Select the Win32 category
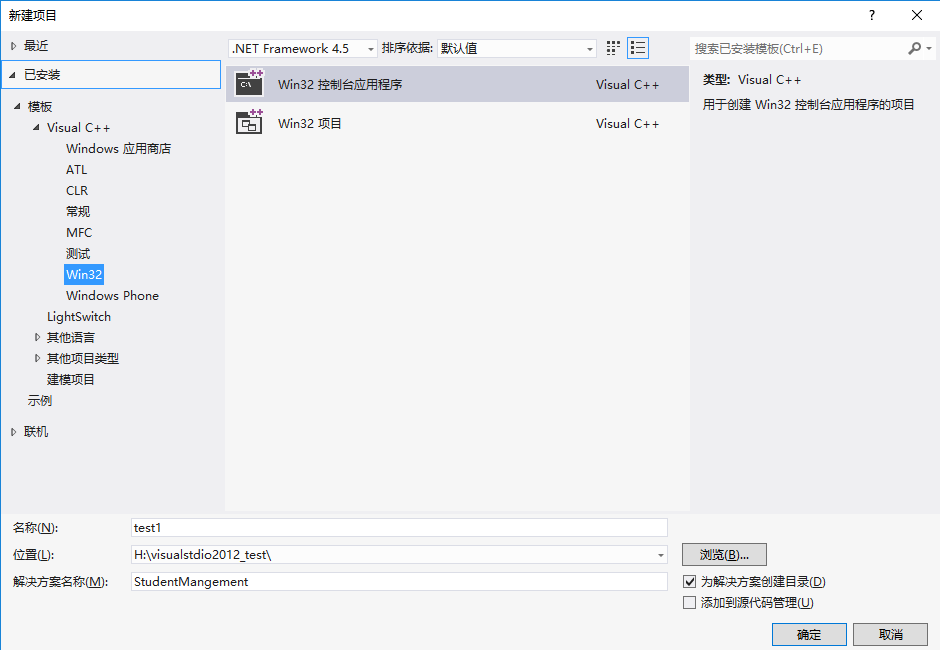940x650 pixels. (x=84, y=275)
